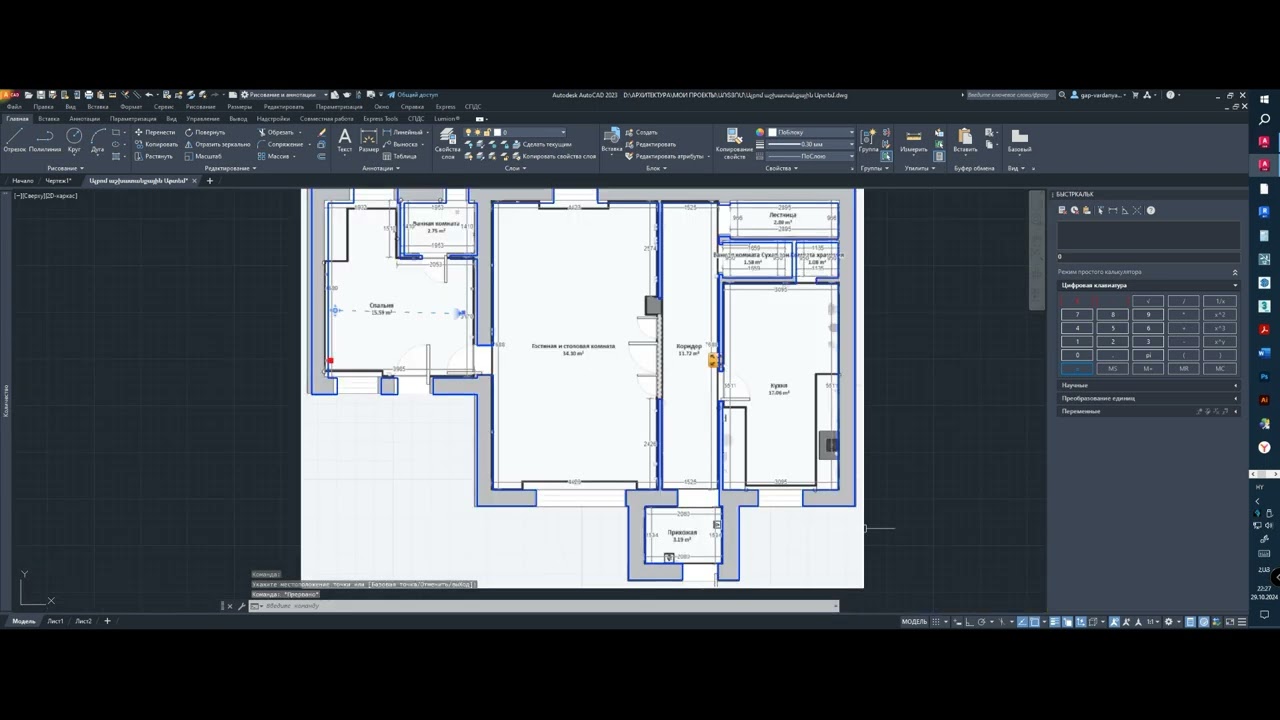Click the MS memory store key
Image resolution: width=1280 pixels, height=720 pixels.
coord(1113,368)
